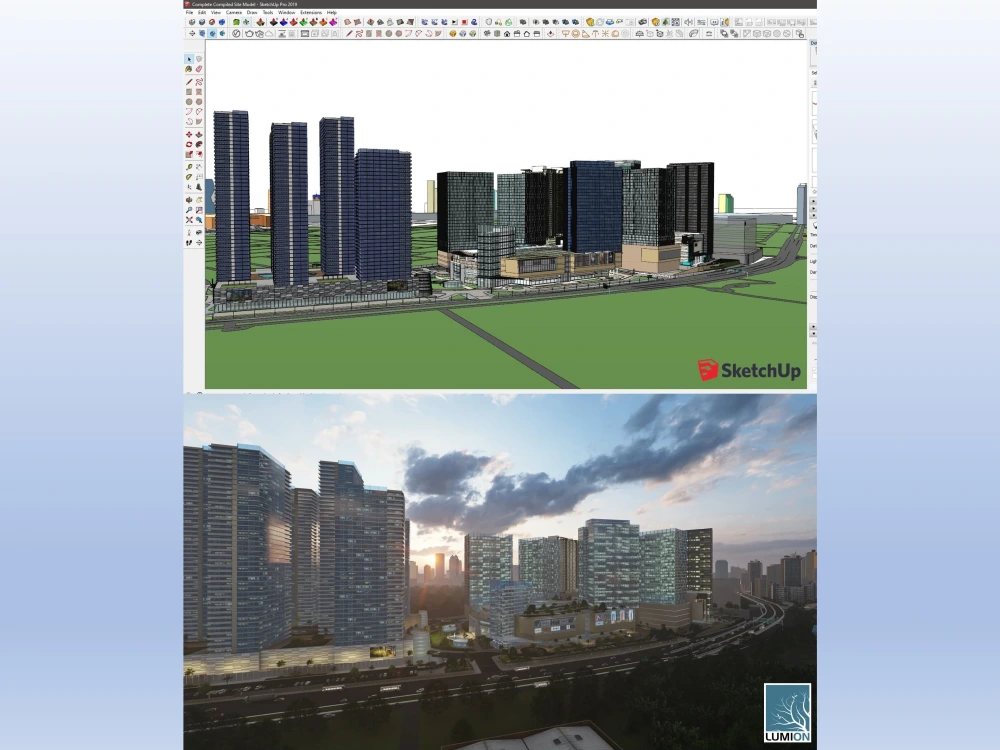This screenshot has width=1000, height=750.
Task: Open the File menu
Action: (x=189, y=12)
